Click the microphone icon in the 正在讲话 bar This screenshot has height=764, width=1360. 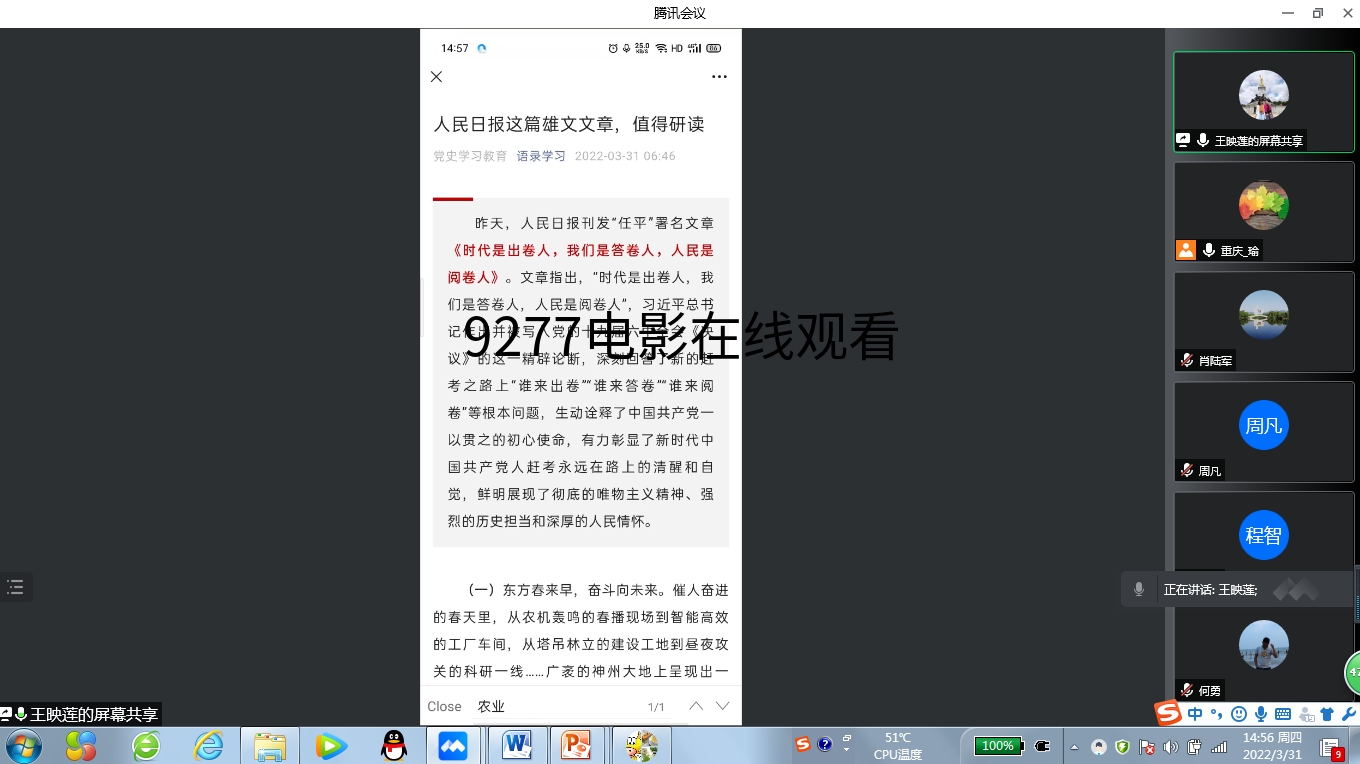1138,590
